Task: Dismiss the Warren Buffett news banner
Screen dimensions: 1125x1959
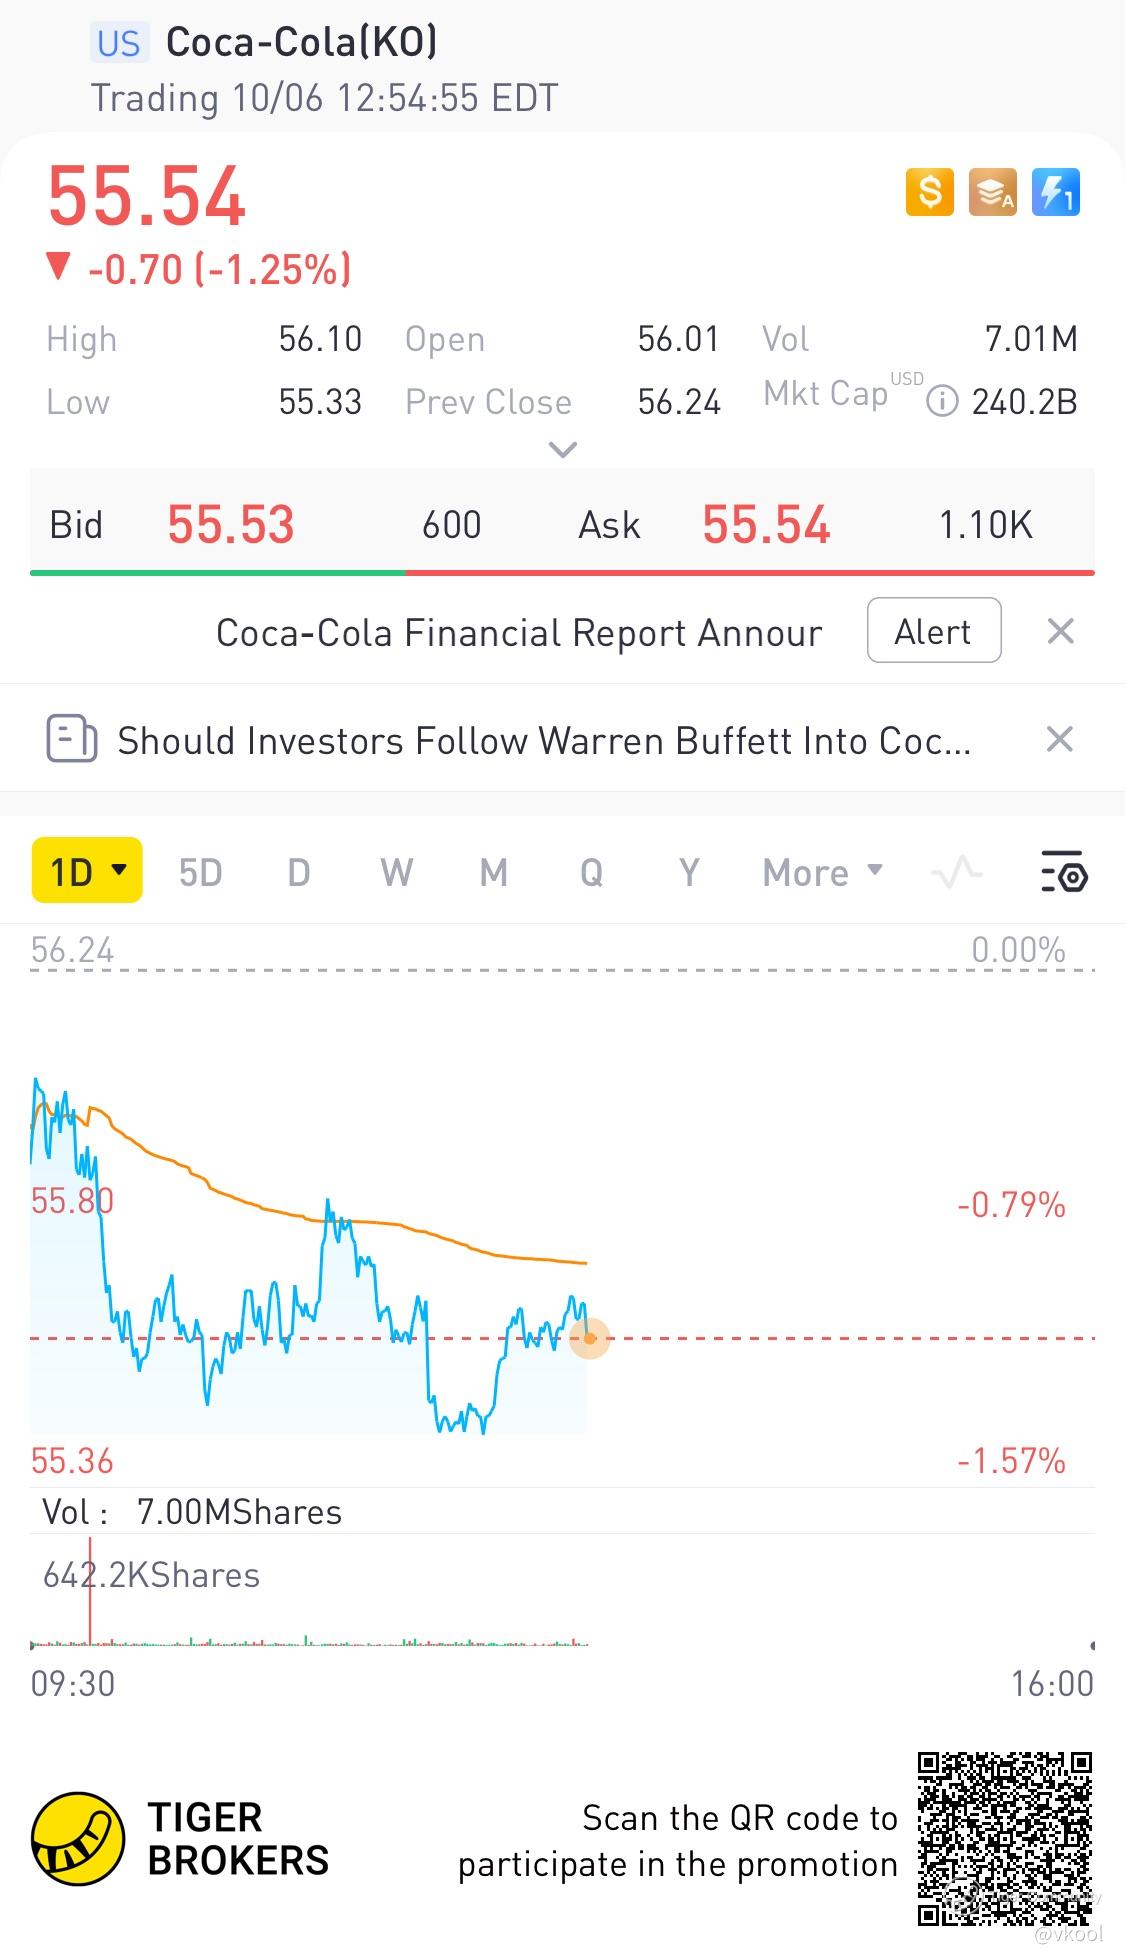Action: click(x=1060, y=740)
